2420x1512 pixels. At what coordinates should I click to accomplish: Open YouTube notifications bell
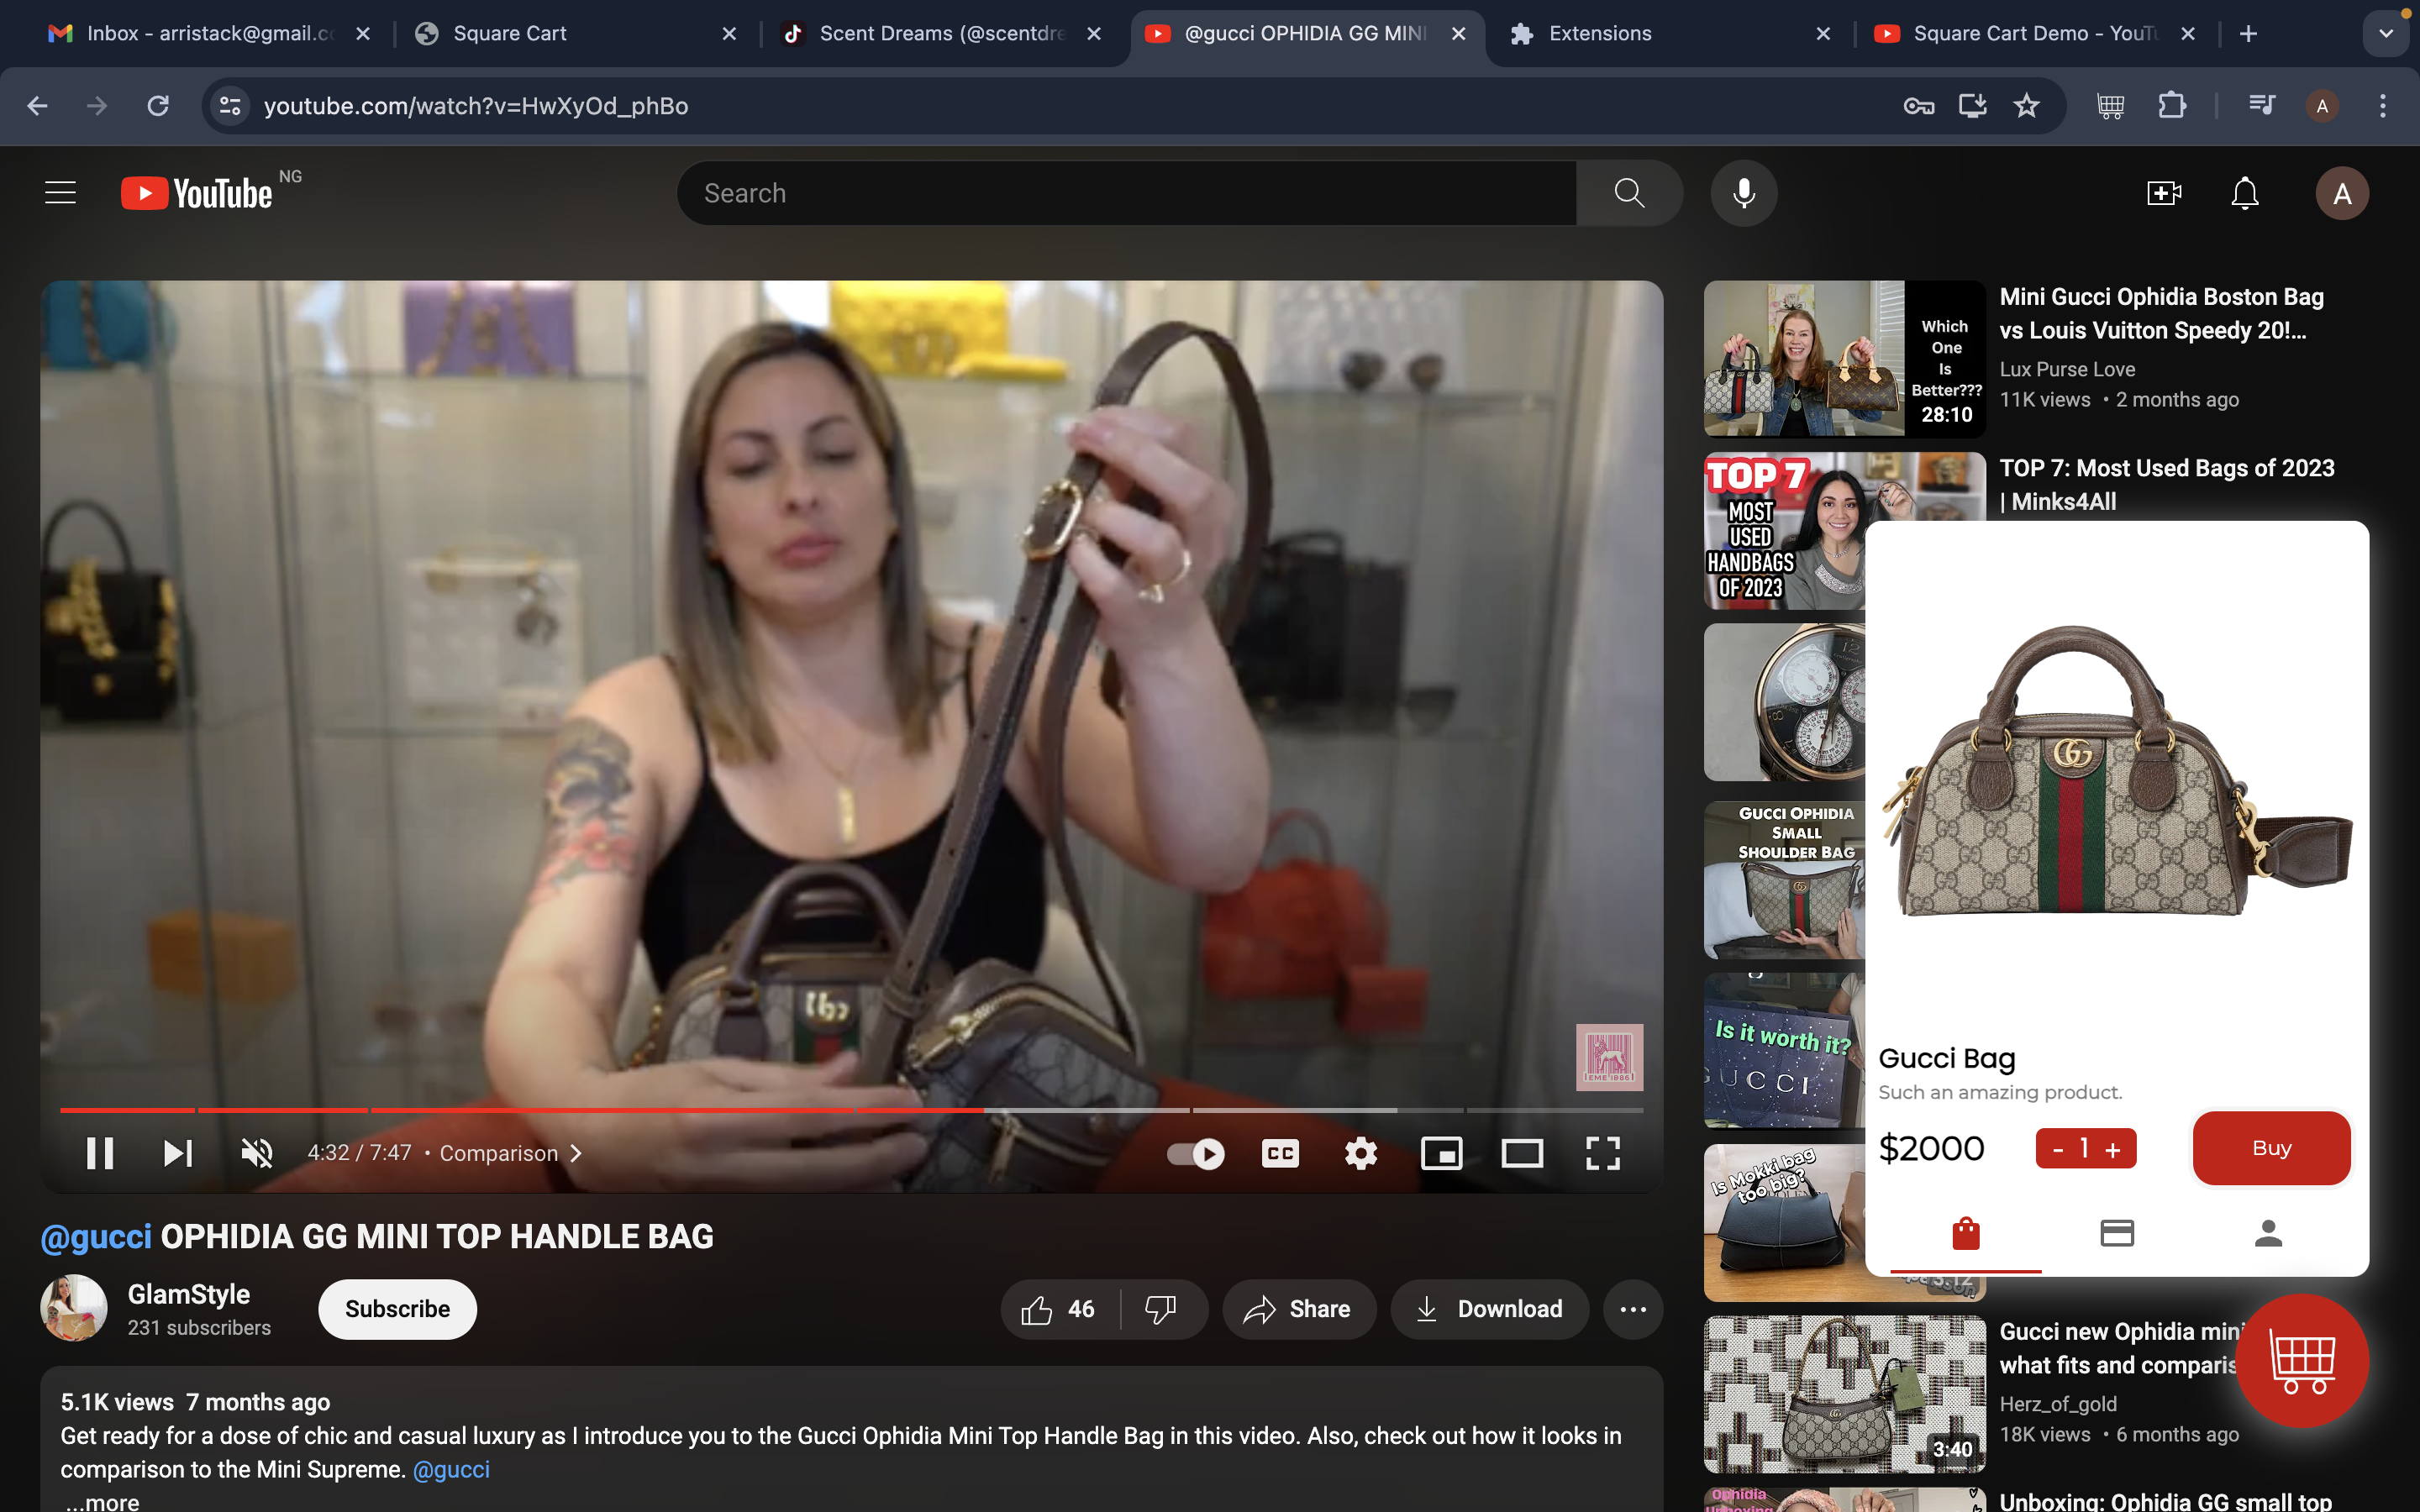click(x=2244, y=193)
